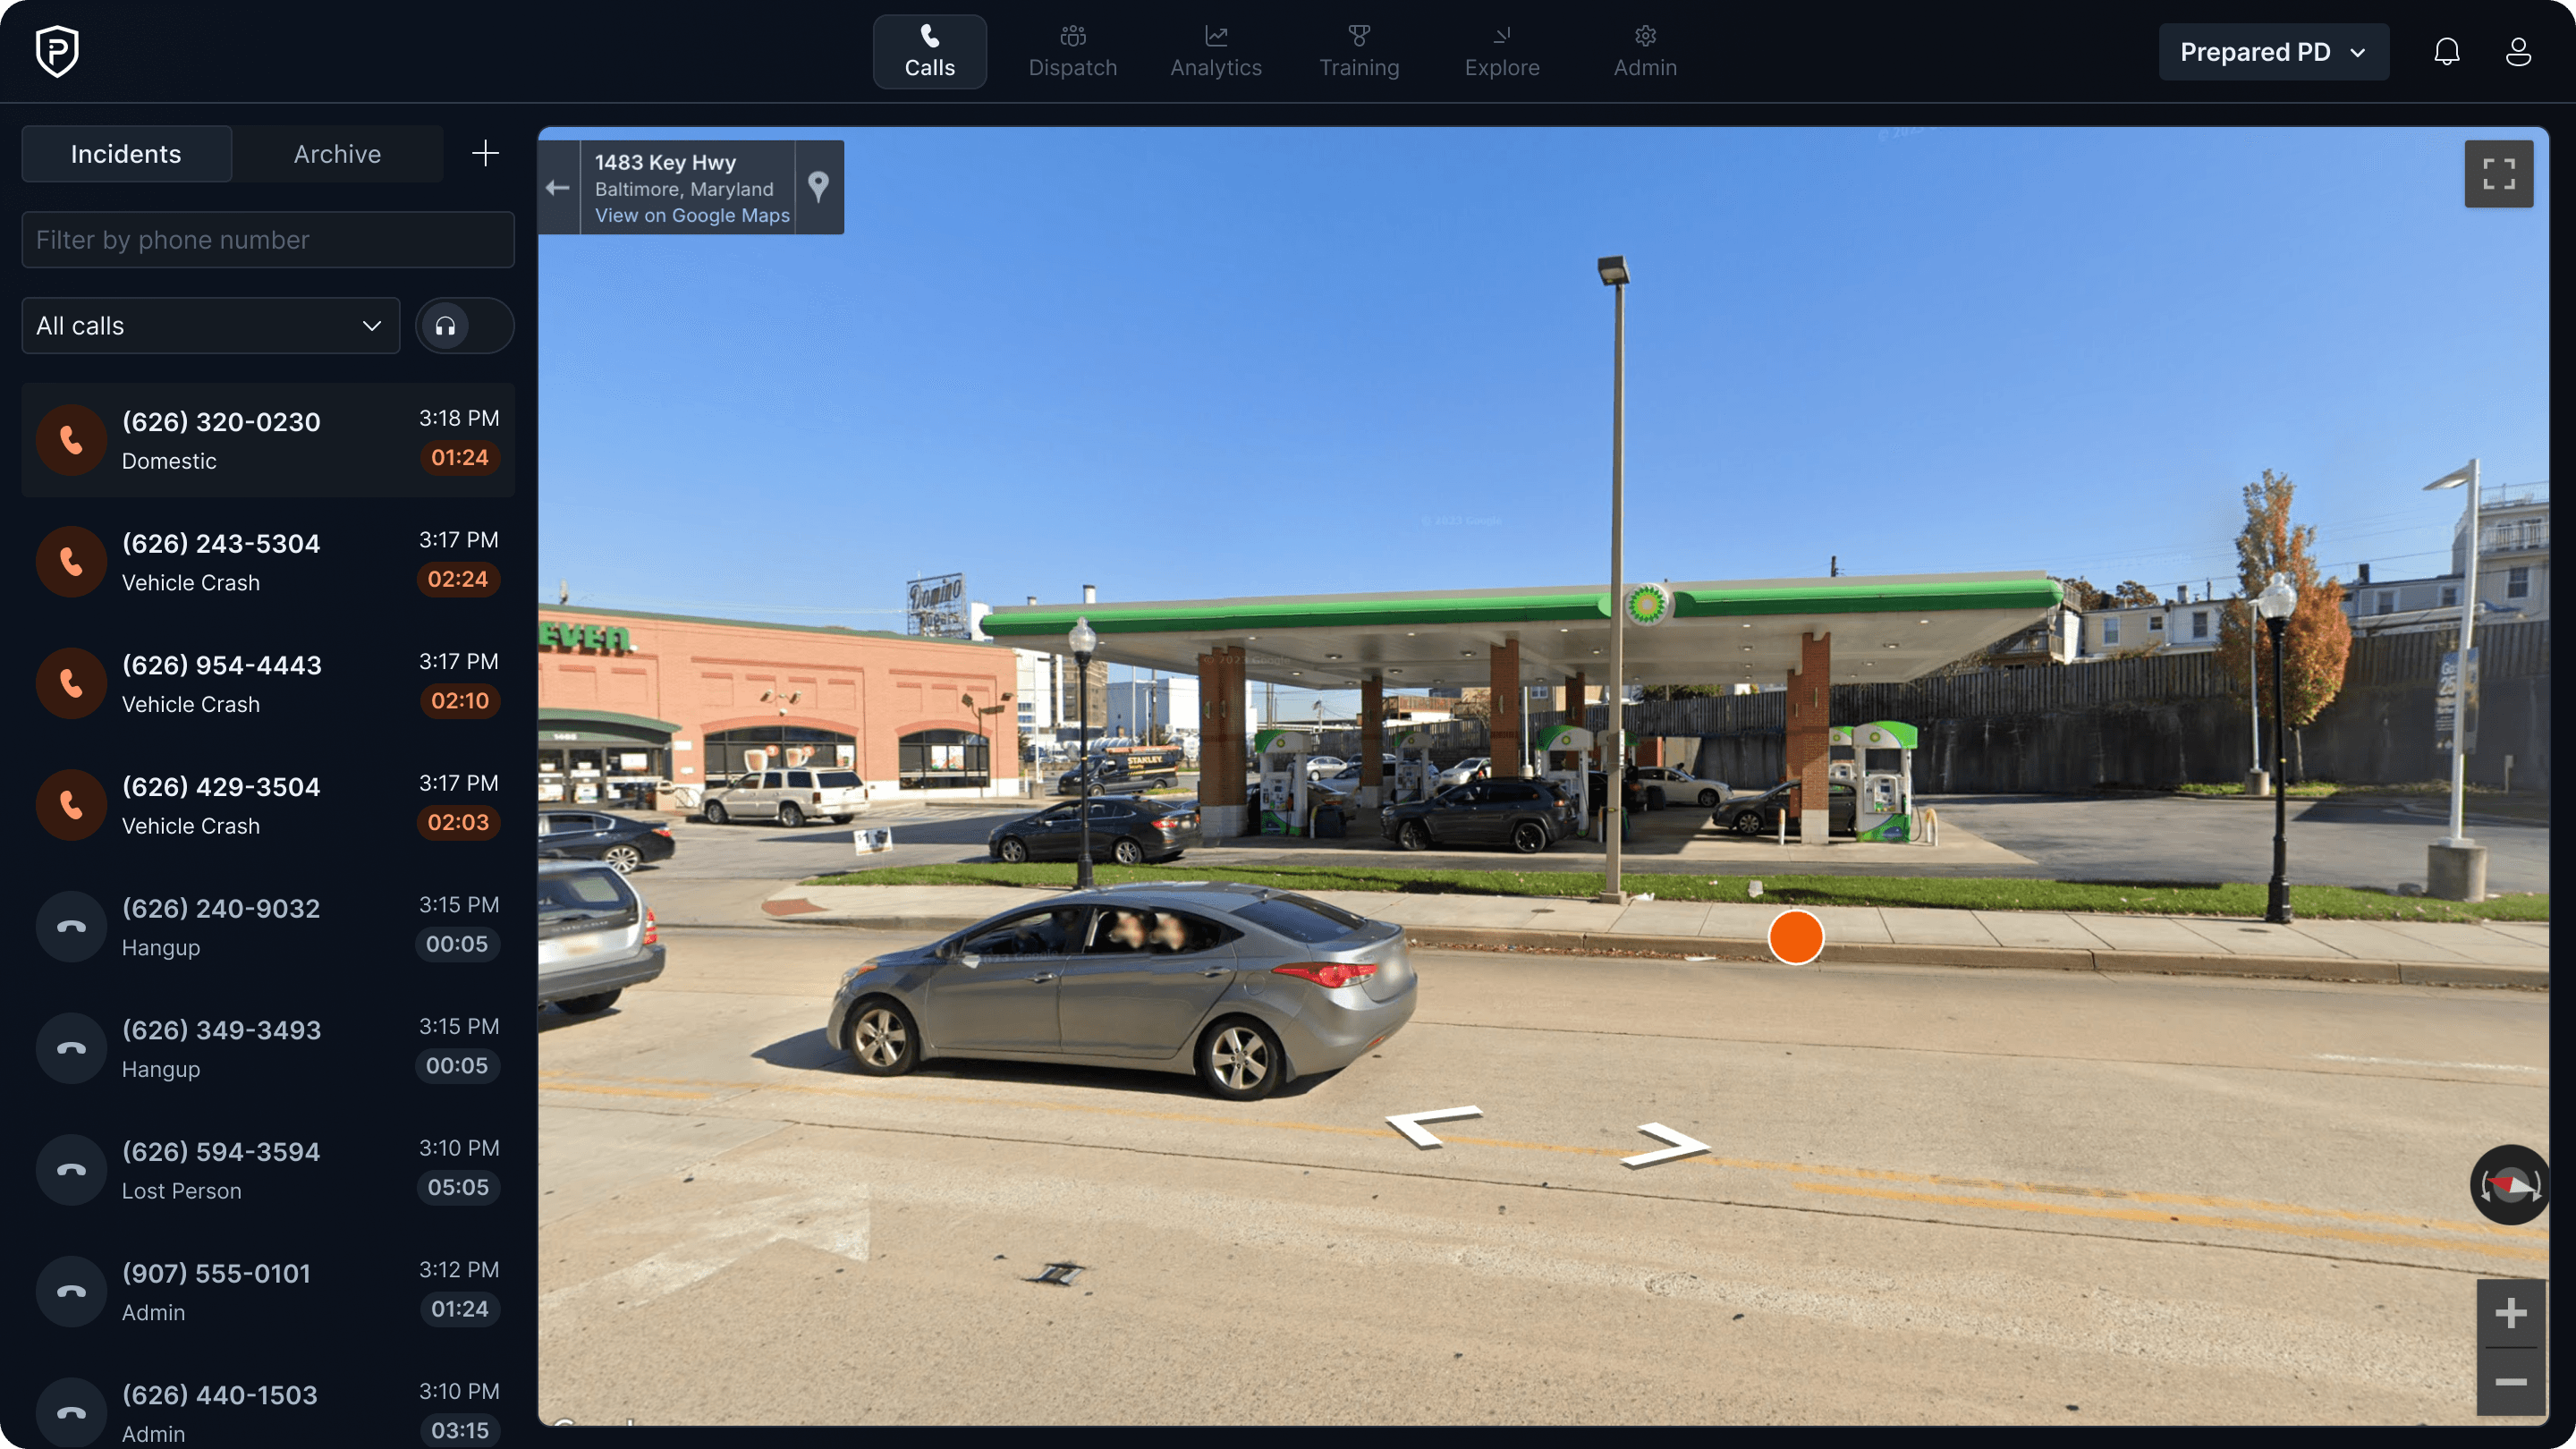The width and height of the screenshot is (2576, 1449).
Task: Click the street view back arrow
Action: point(558,187)
